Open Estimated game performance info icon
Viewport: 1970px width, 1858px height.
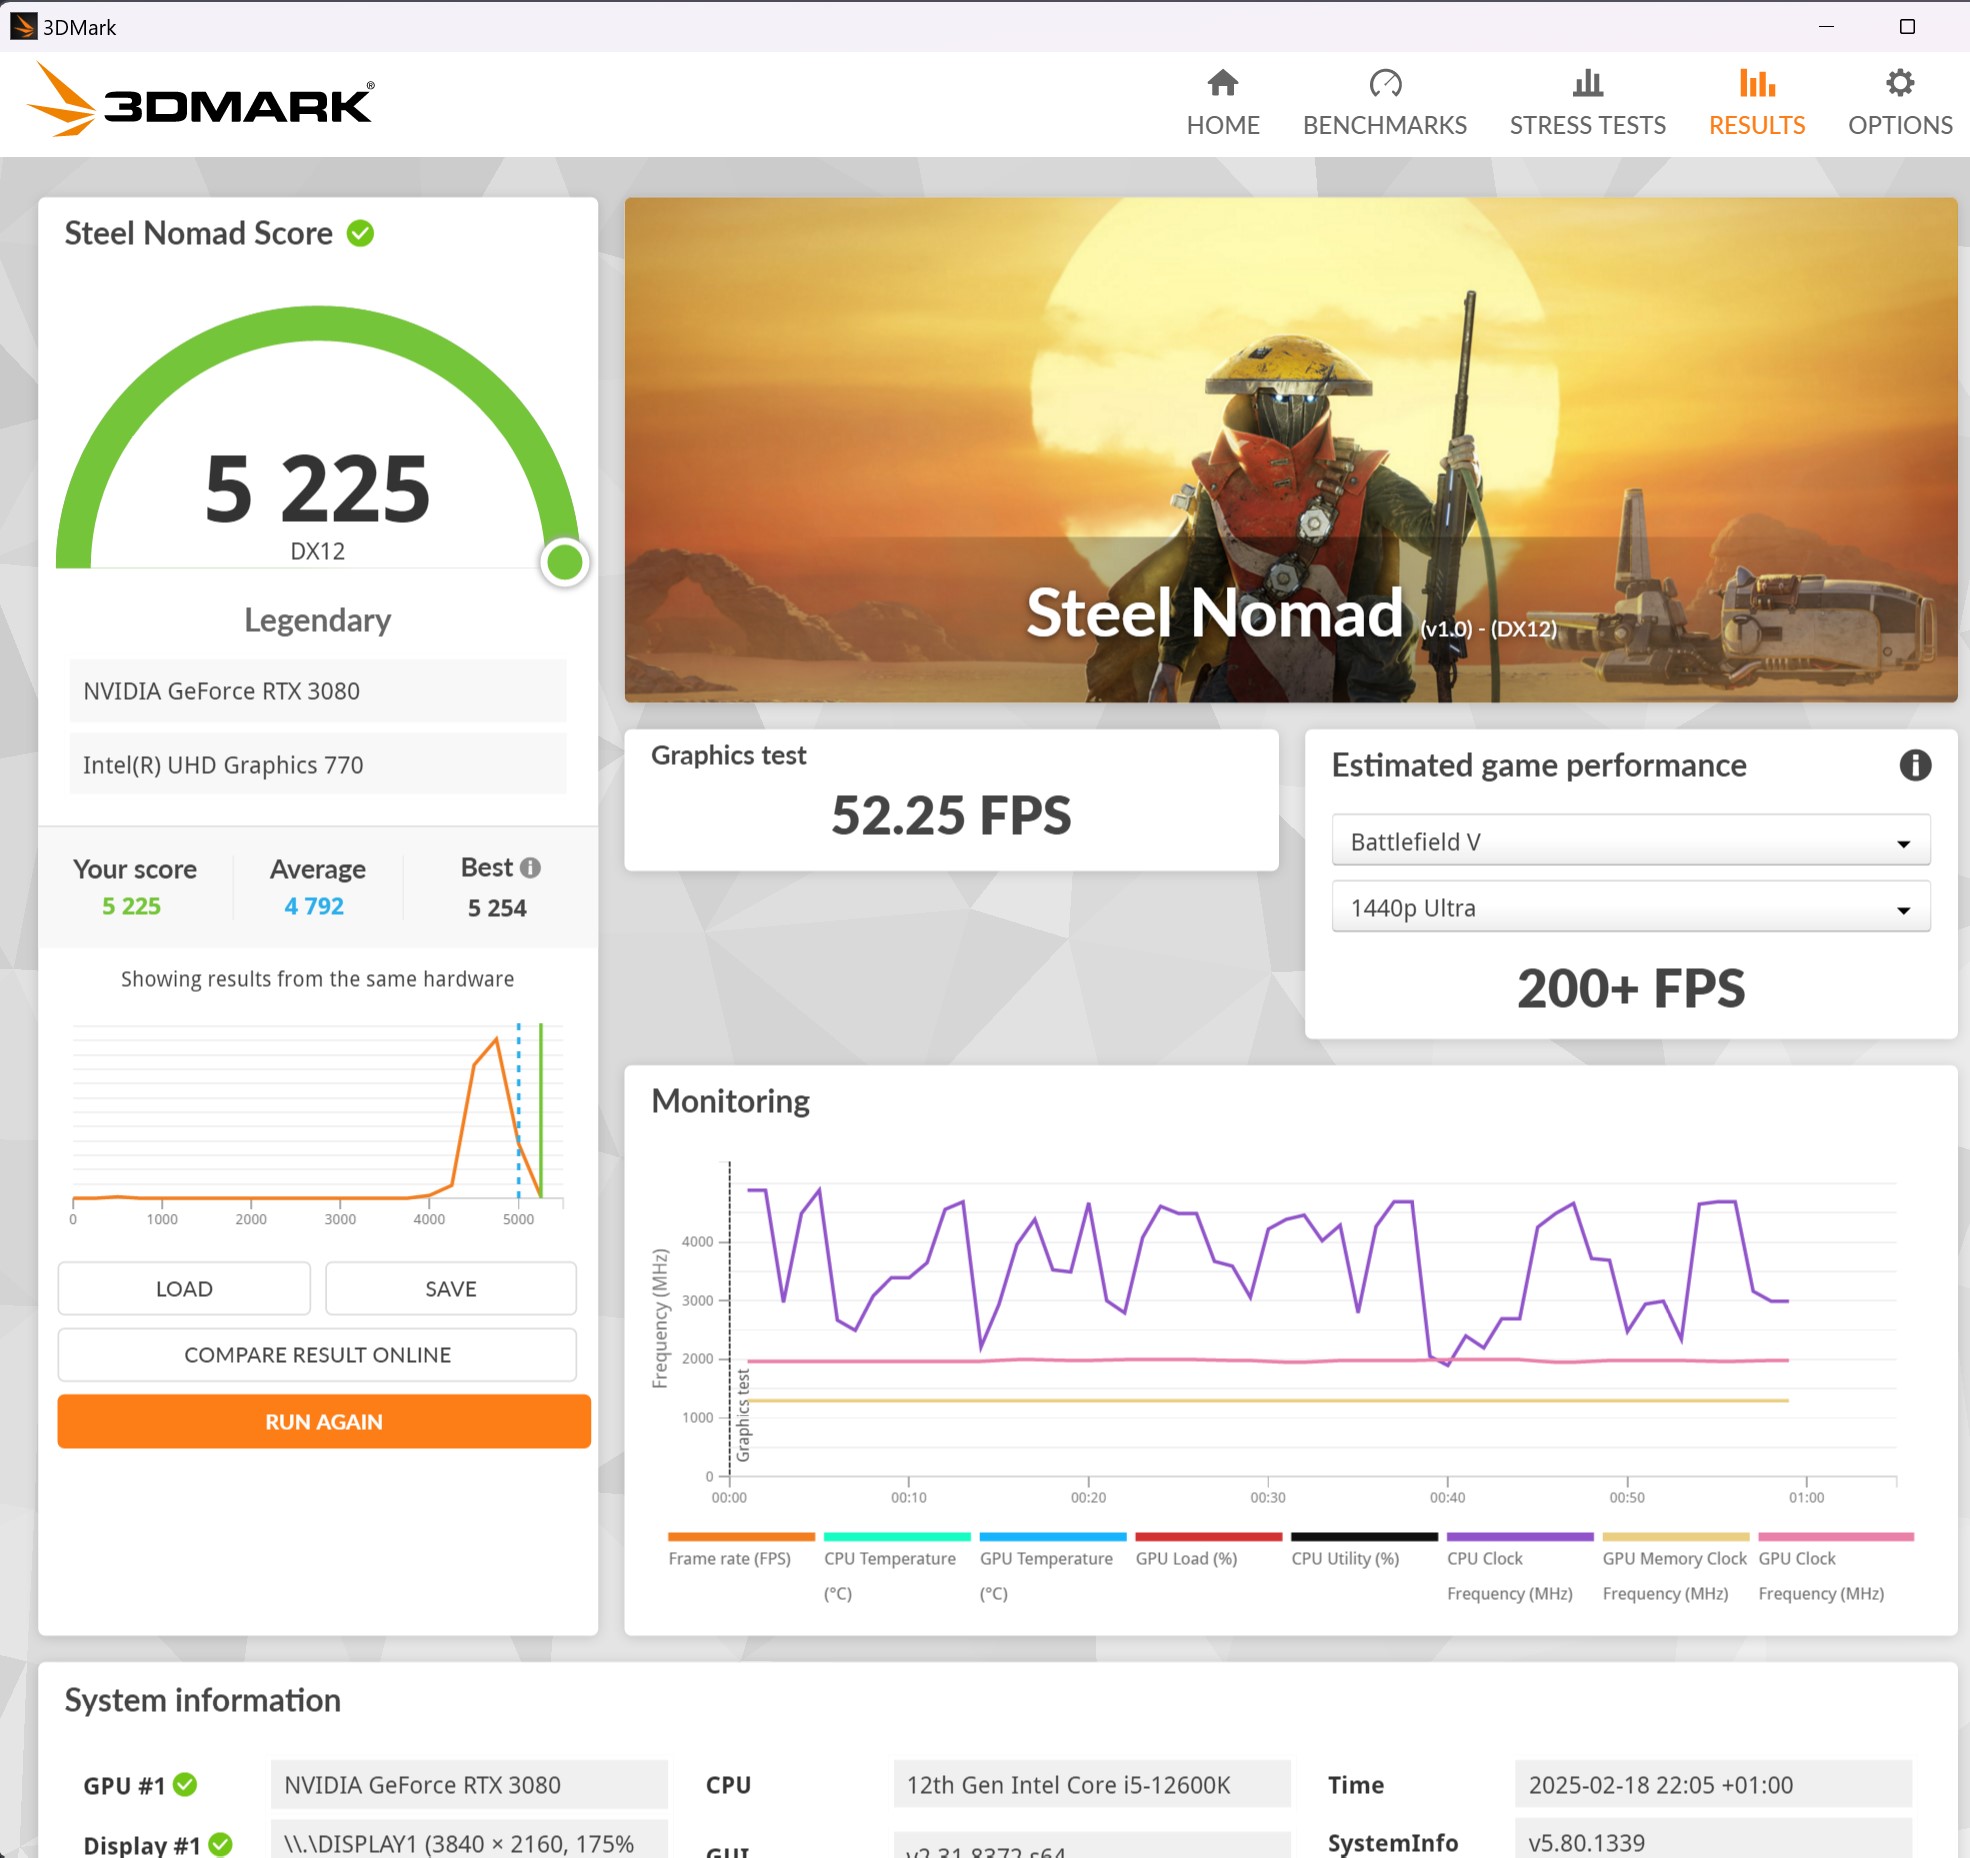(x=1914, y=765)
